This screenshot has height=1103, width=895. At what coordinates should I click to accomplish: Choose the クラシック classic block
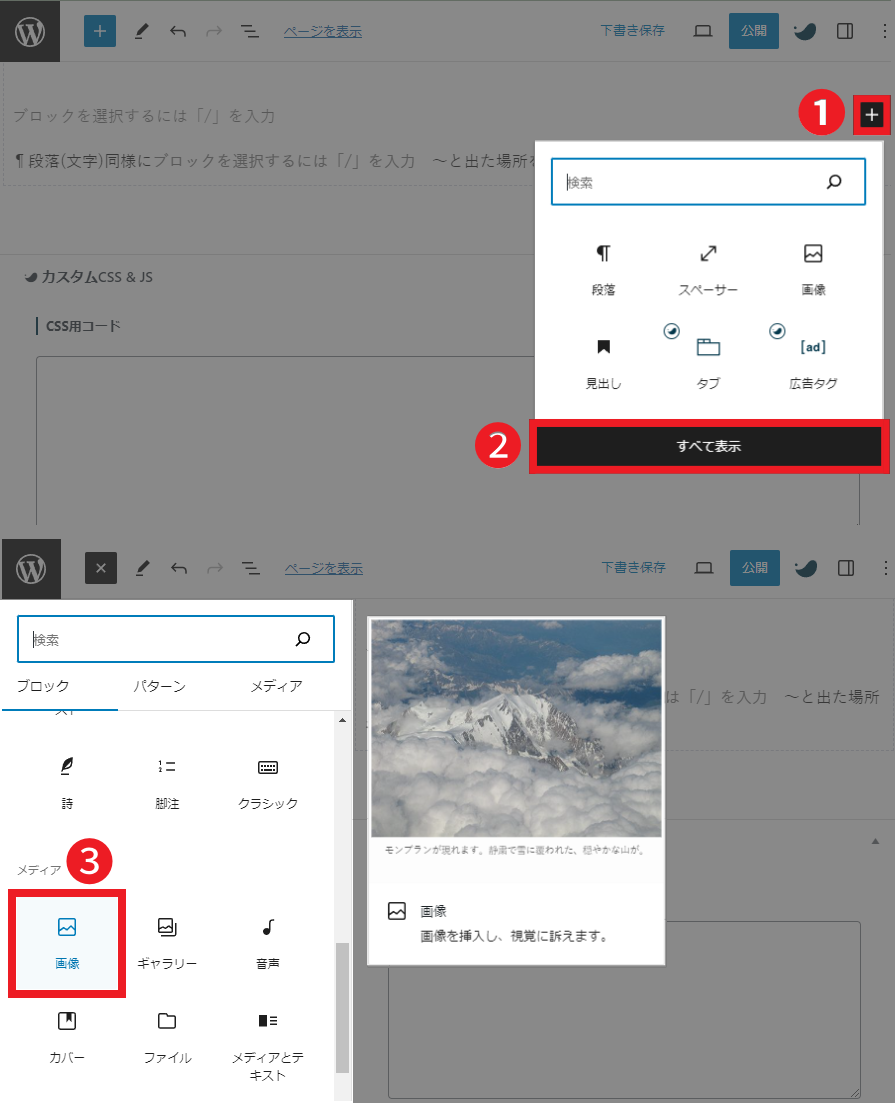tap(267, 782)
